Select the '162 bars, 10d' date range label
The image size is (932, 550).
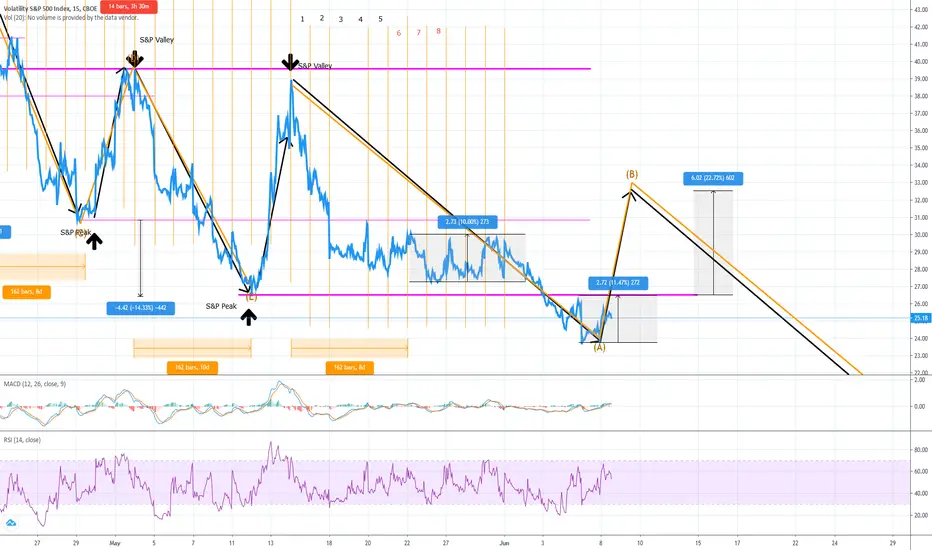(x=193, y=367)
